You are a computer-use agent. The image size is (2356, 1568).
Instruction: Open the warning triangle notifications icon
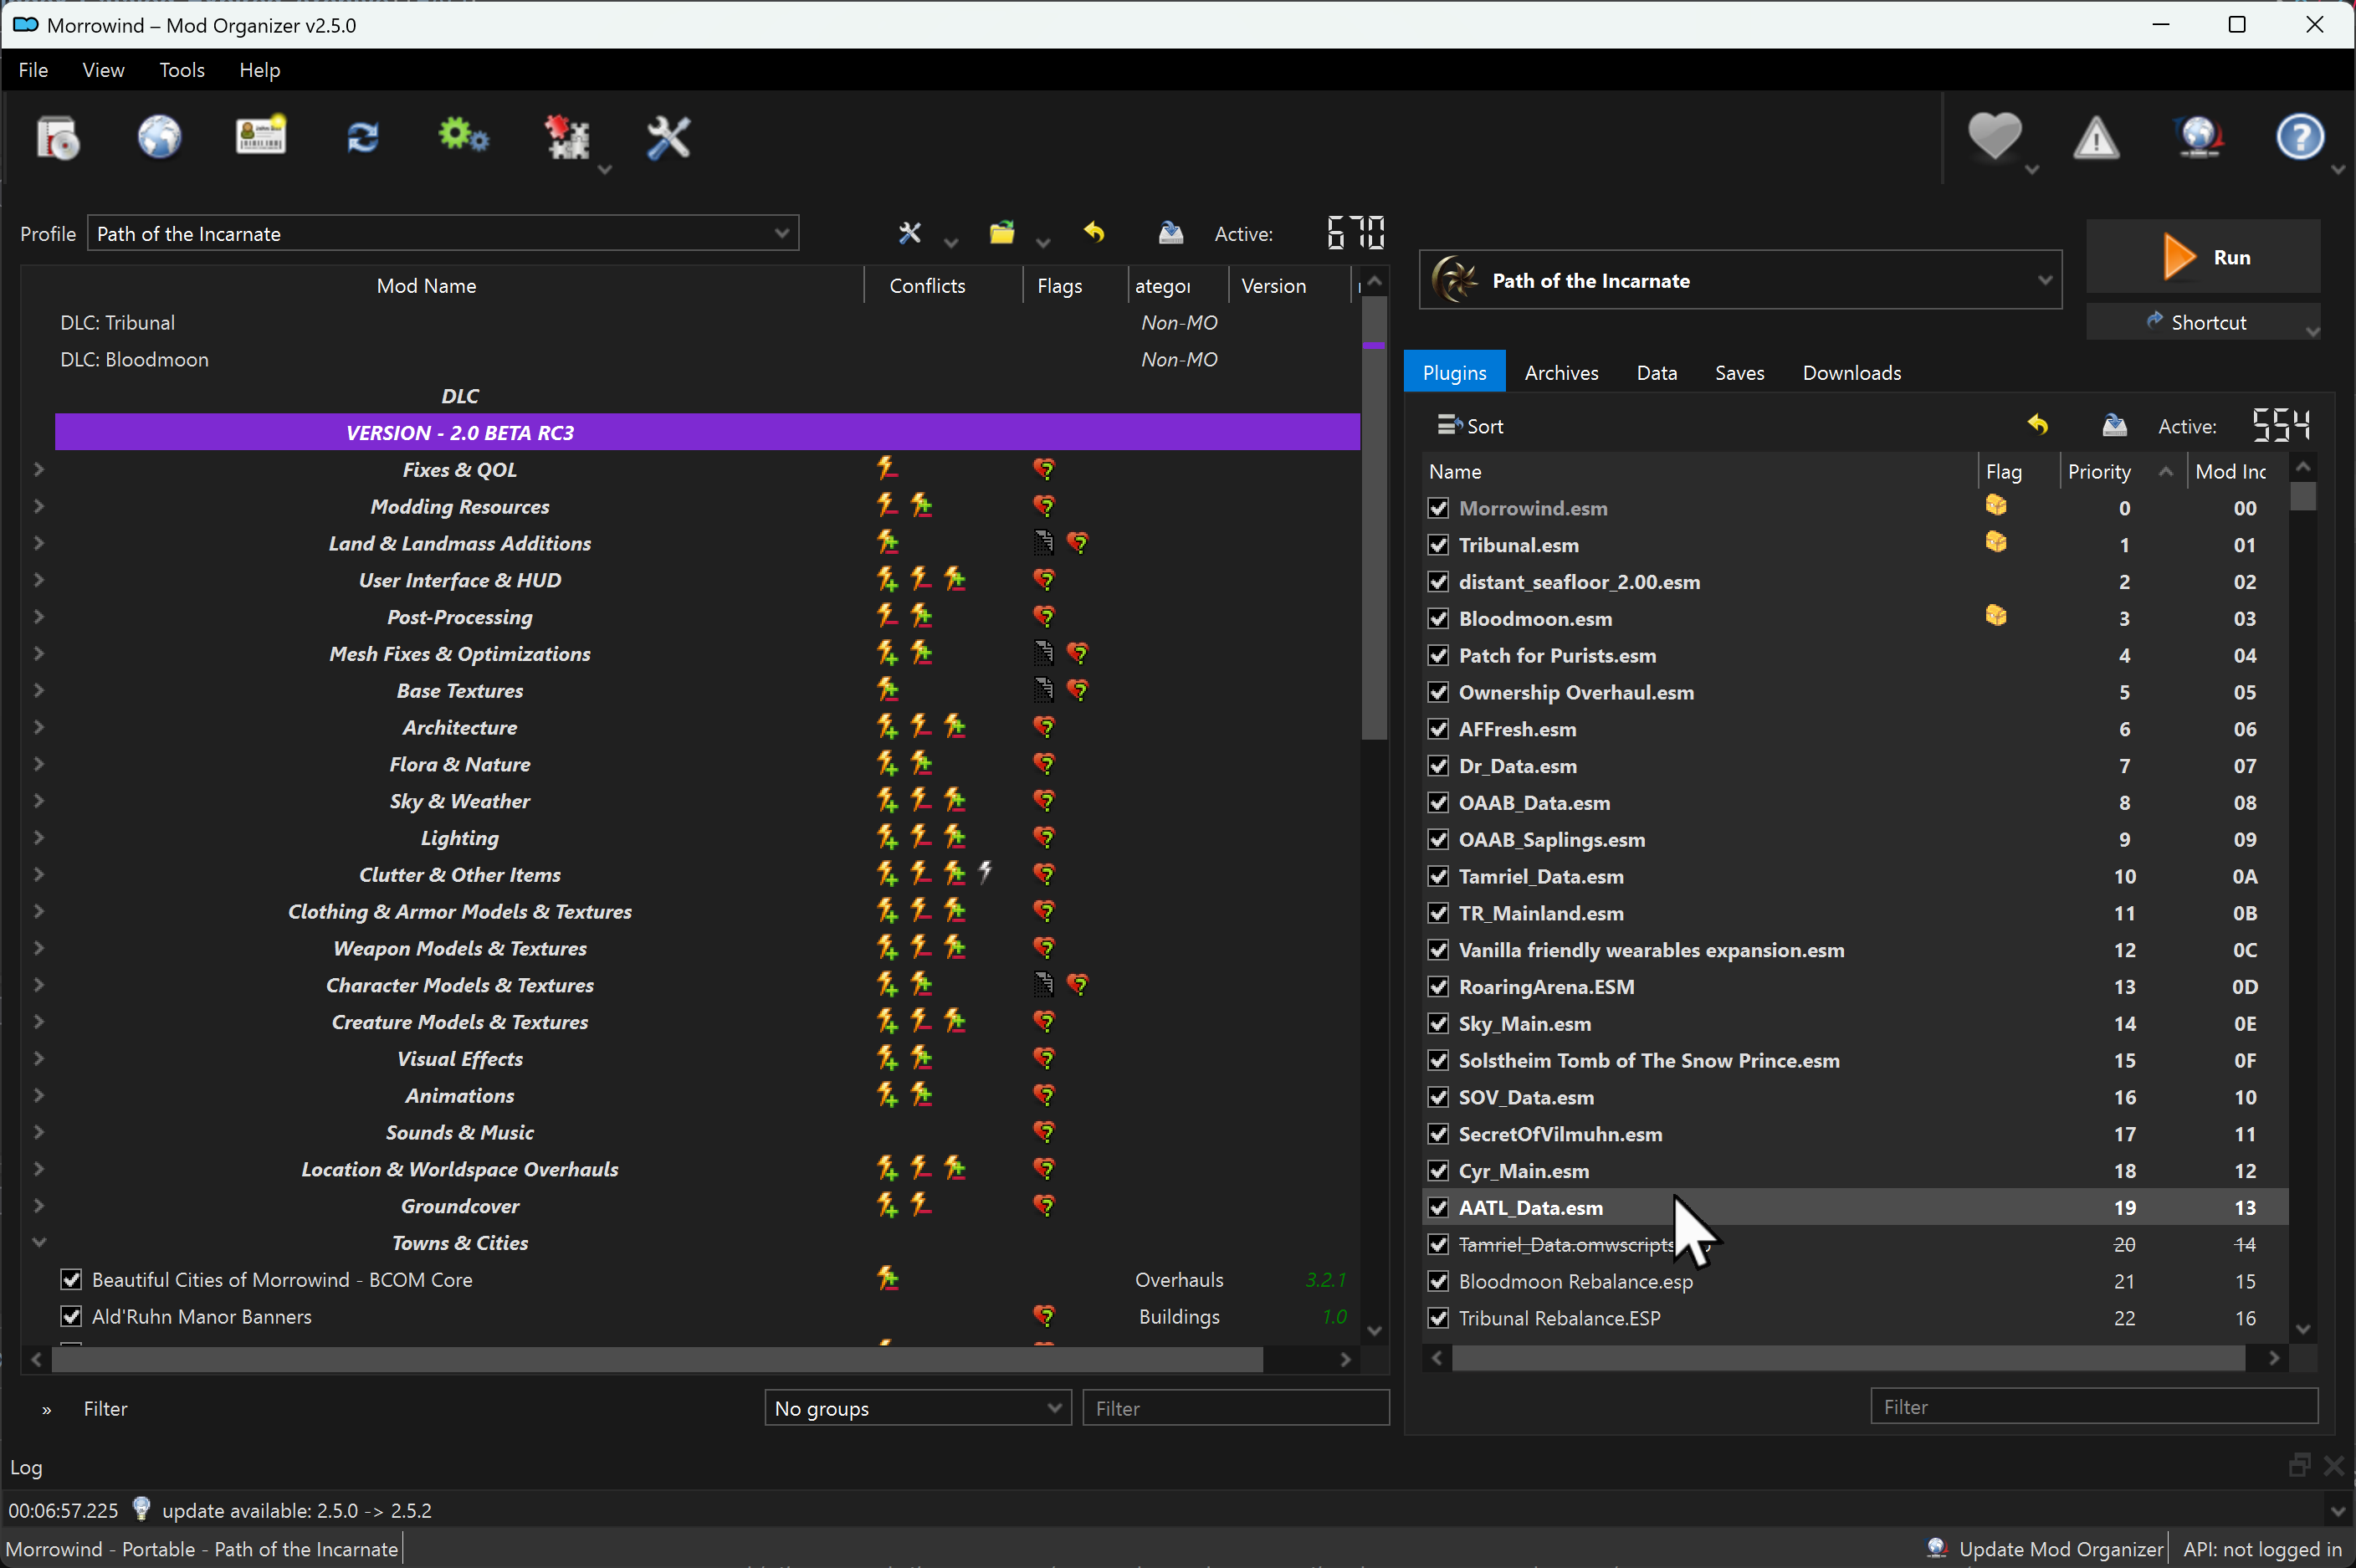click(2096, 137)
